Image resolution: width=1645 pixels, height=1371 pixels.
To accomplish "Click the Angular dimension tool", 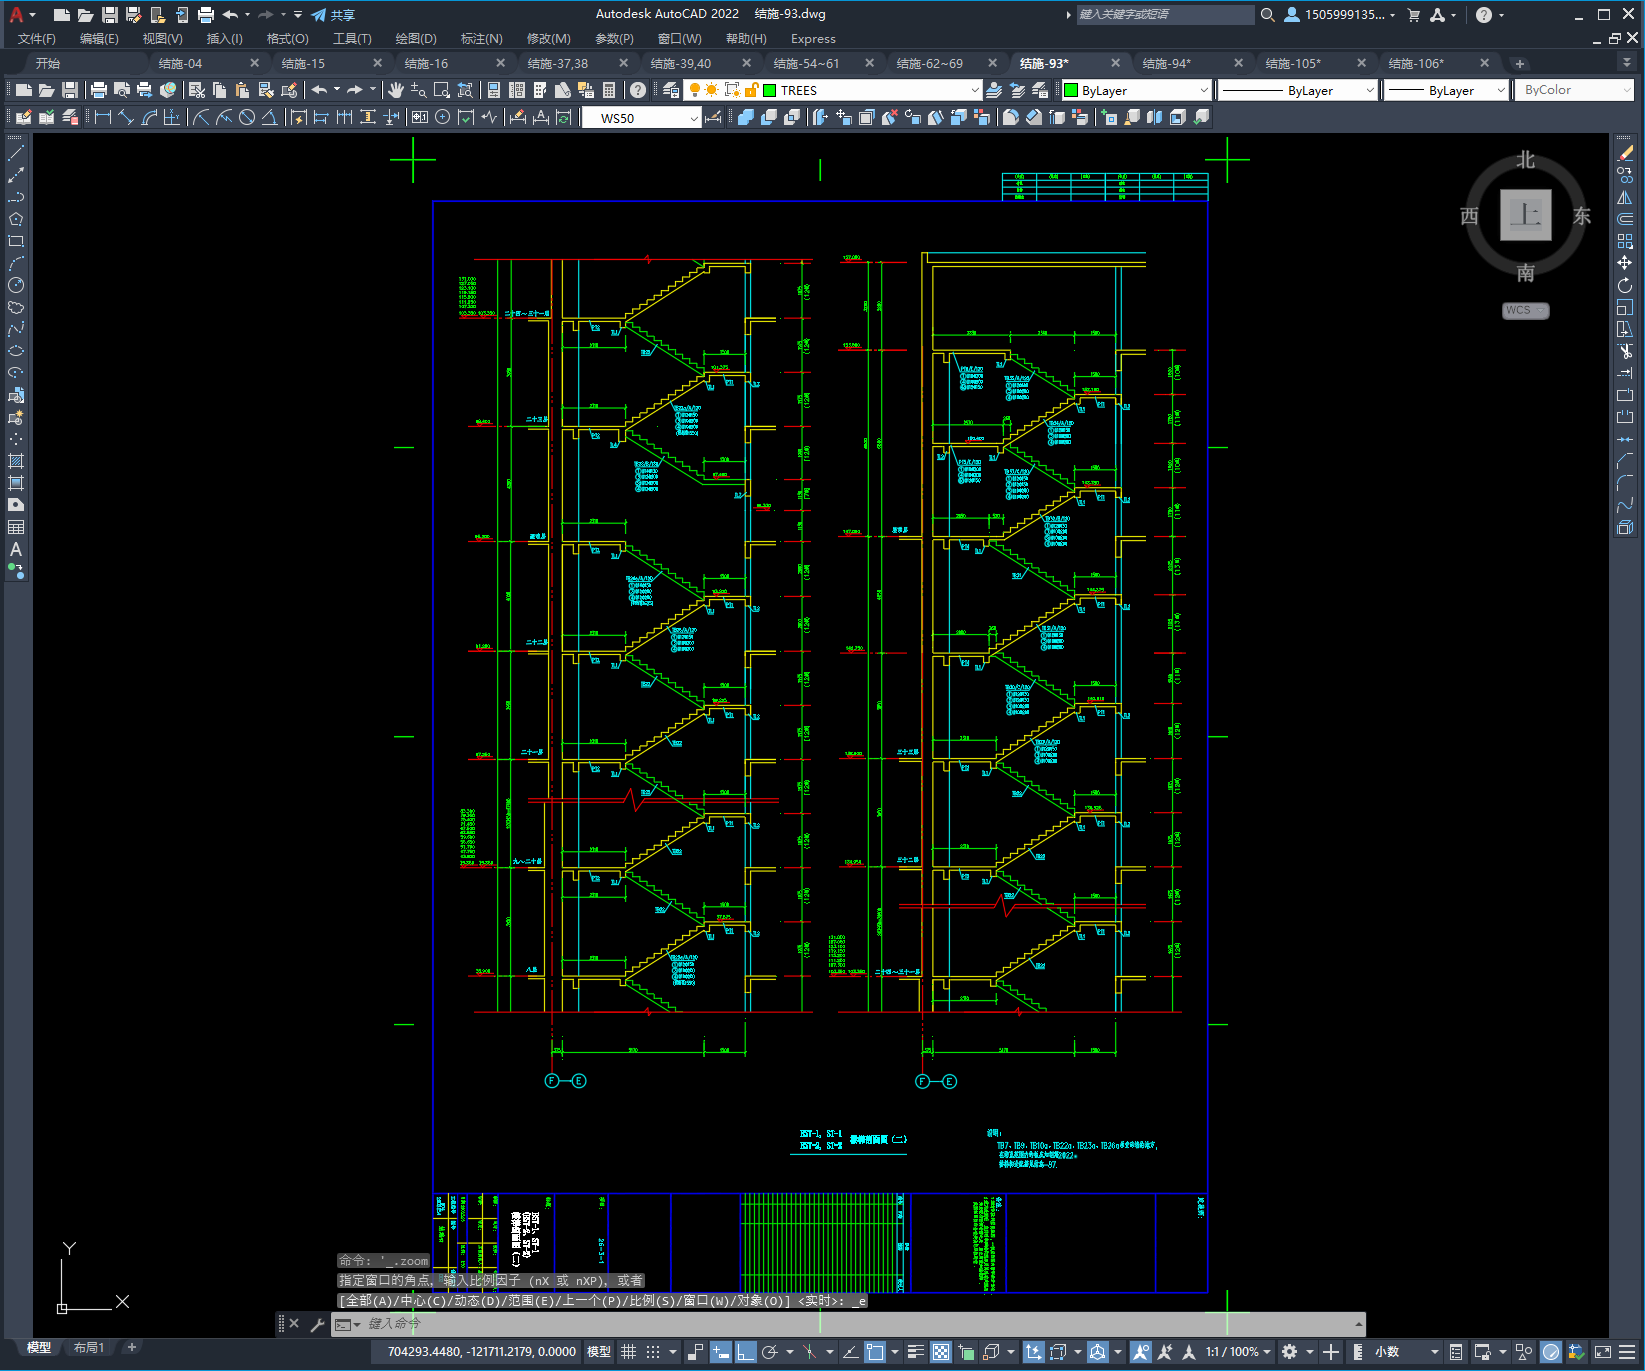I will 269,117.
